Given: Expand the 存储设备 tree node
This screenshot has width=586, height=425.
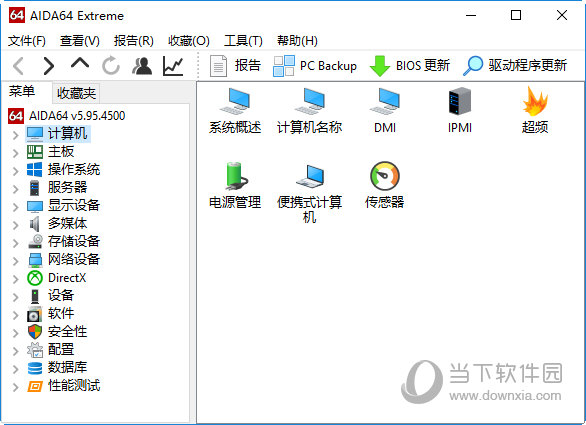Looking at the screenshot, I should [x=15, y=243].
